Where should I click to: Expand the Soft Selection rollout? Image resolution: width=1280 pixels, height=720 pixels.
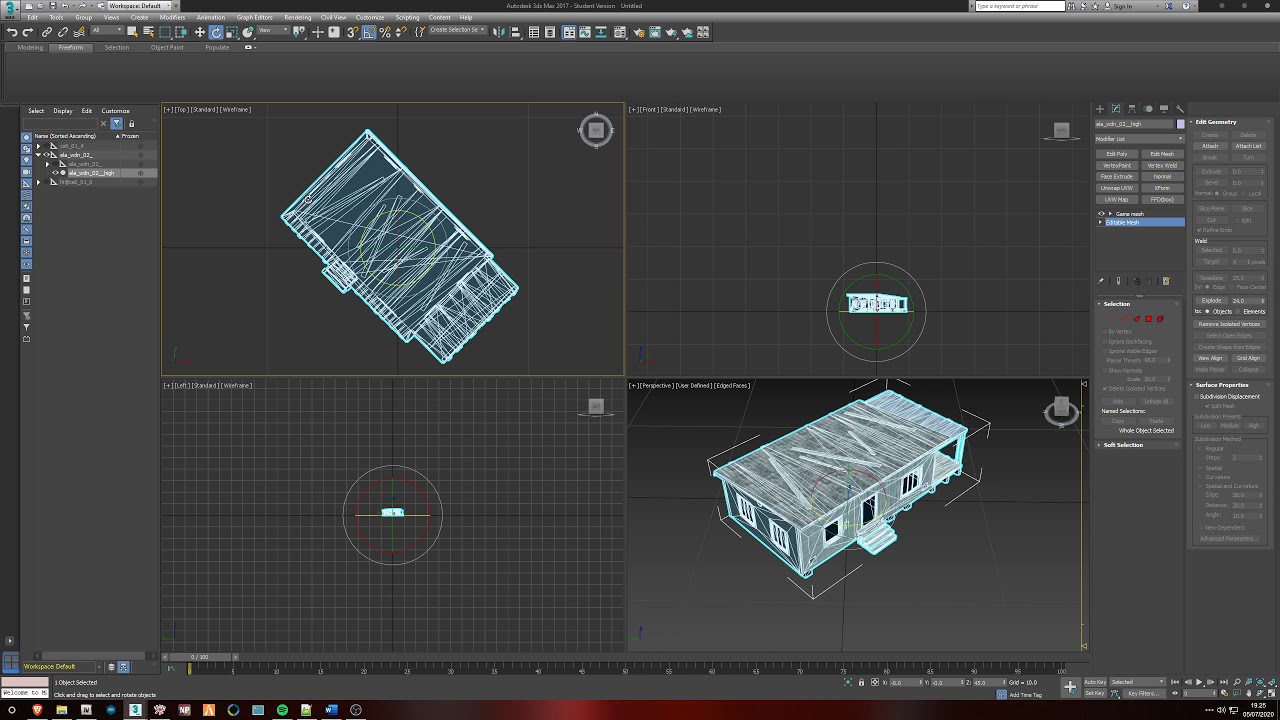pyautogui.click(x=1123, y=445)
